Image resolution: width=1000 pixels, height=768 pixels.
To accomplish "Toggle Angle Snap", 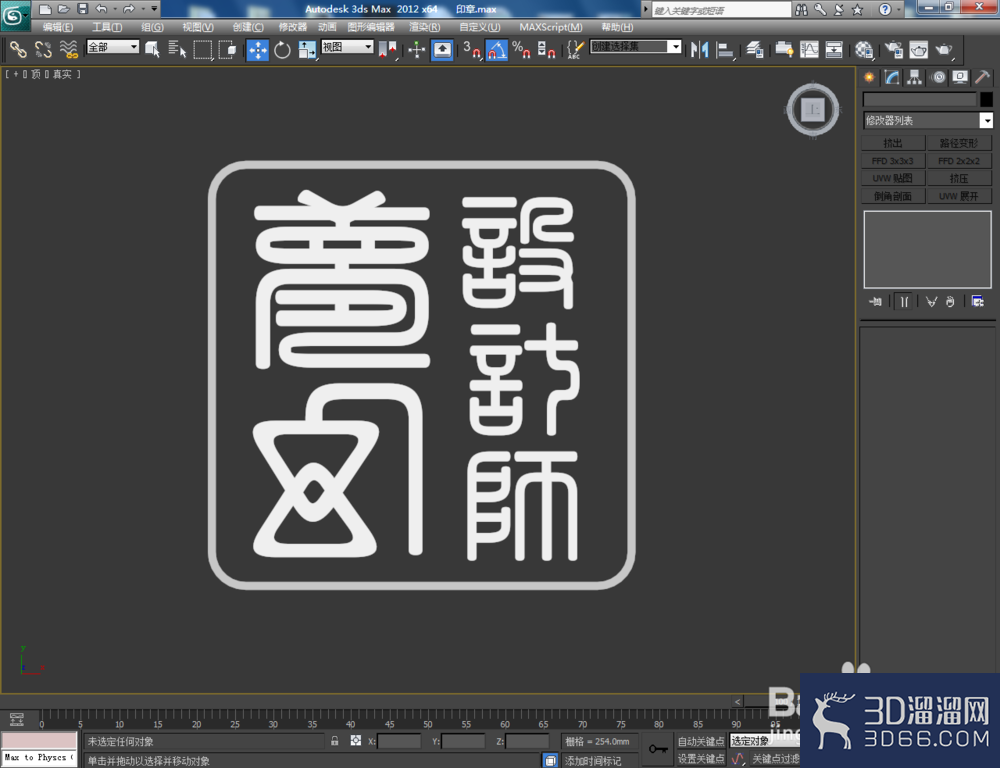I will click(497, 49).
